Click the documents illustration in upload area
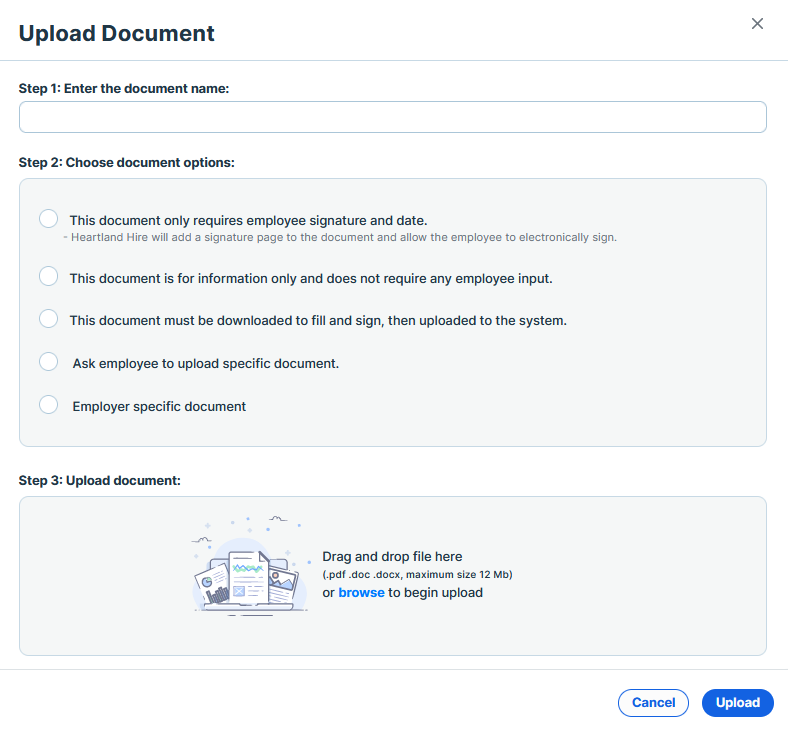Screen dimensions: 788x731 [250, 566]
